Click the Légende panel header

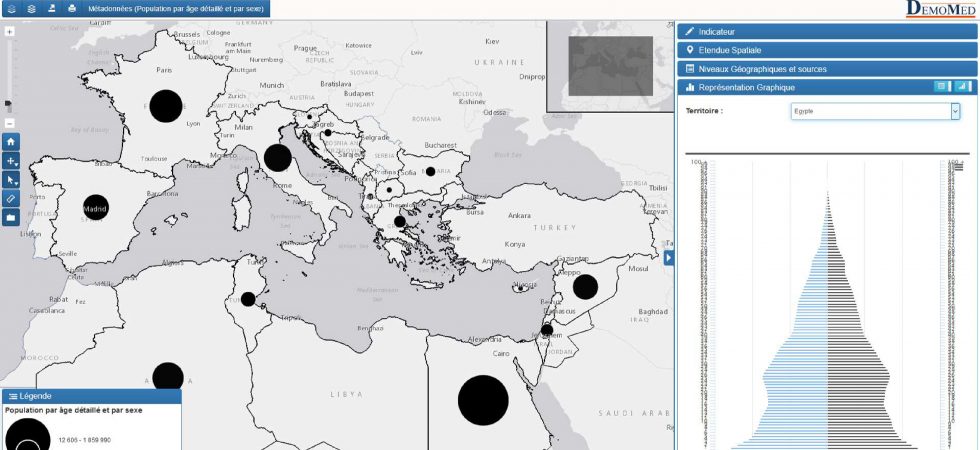91,396
